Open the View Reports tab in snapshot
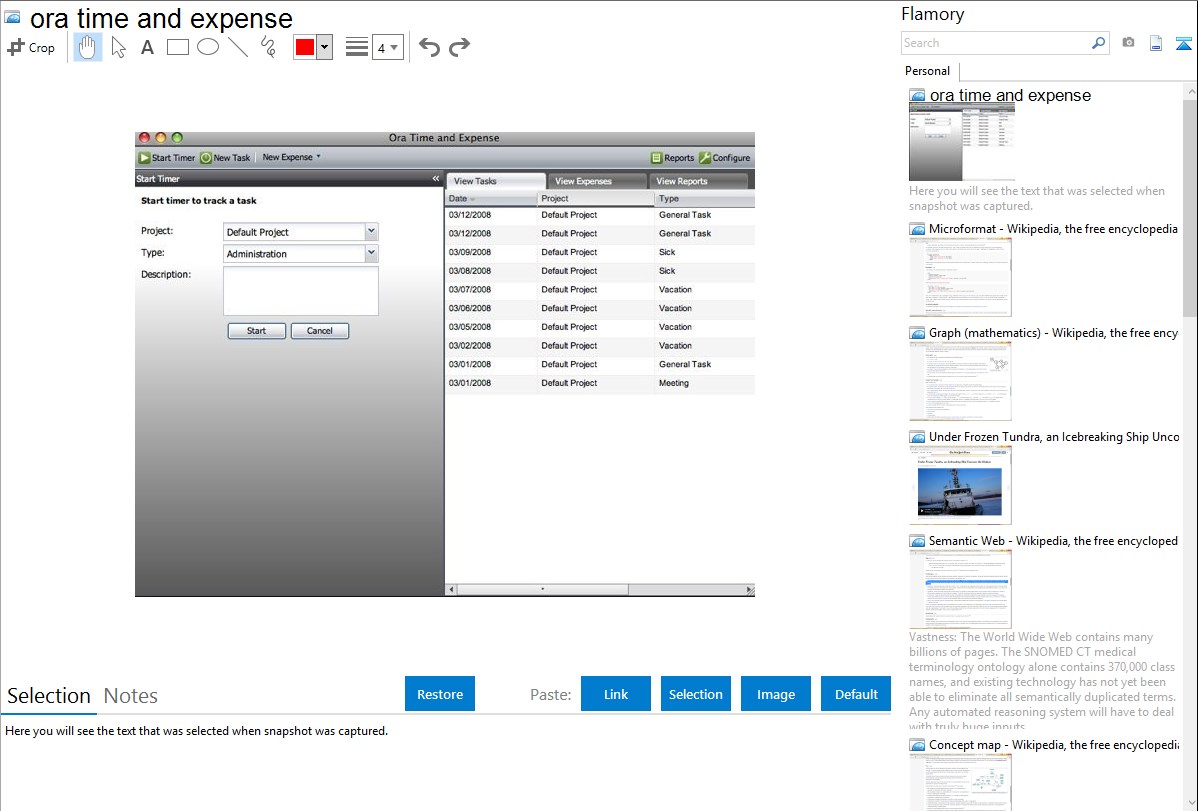Image resolution: width=1198 pixels, height=811 pixels. (698, 181)
